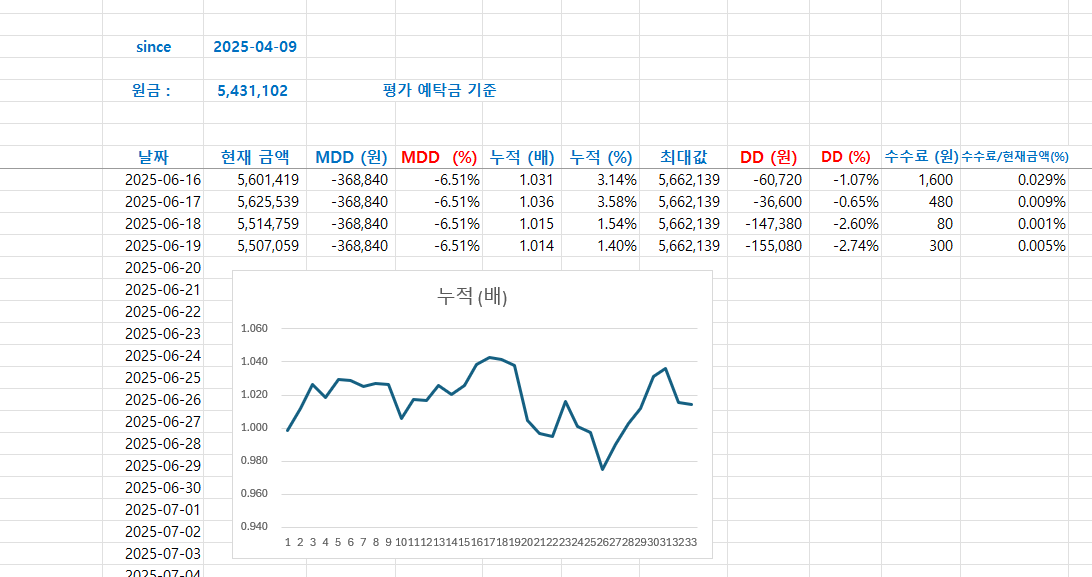1092x577 pixels.
Task: Select the DD (원) header cell
Action: [x=768, y=157]
